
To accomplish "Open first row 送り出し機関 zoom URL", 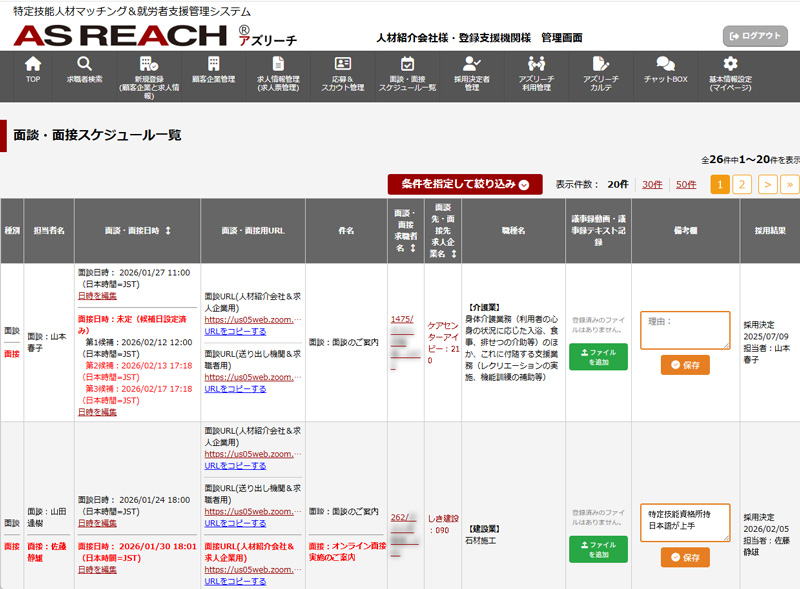I will click(253, 377).
